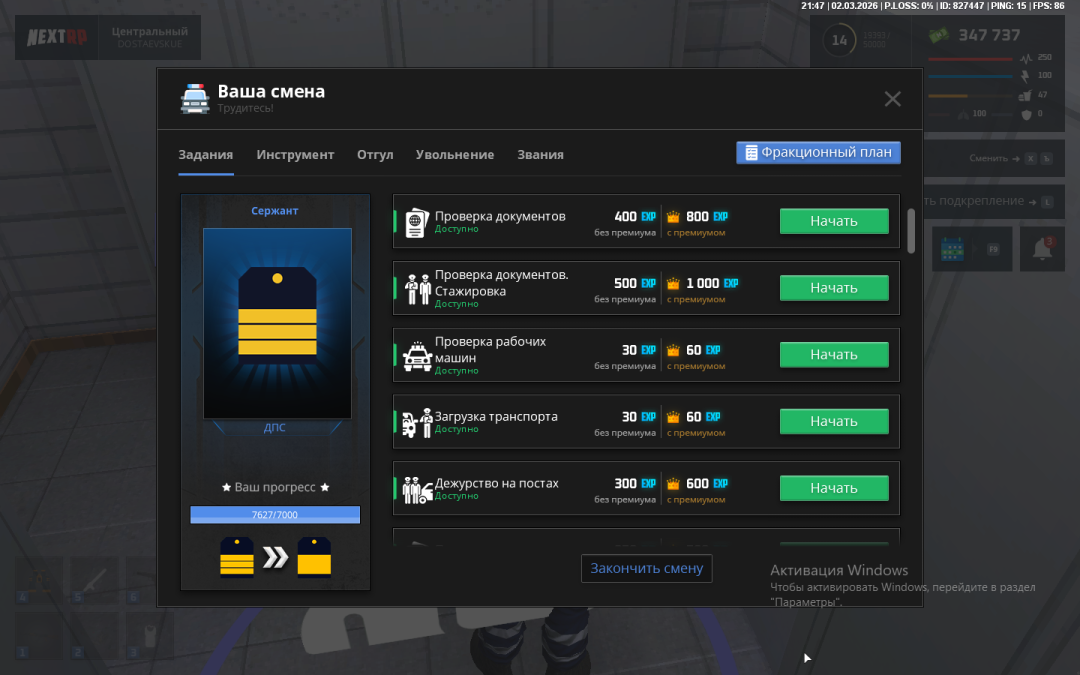The image size is (1080, 675).
Task: Go to the Увольнение tab
Action: pyautogui.click(x=455, y=155)
